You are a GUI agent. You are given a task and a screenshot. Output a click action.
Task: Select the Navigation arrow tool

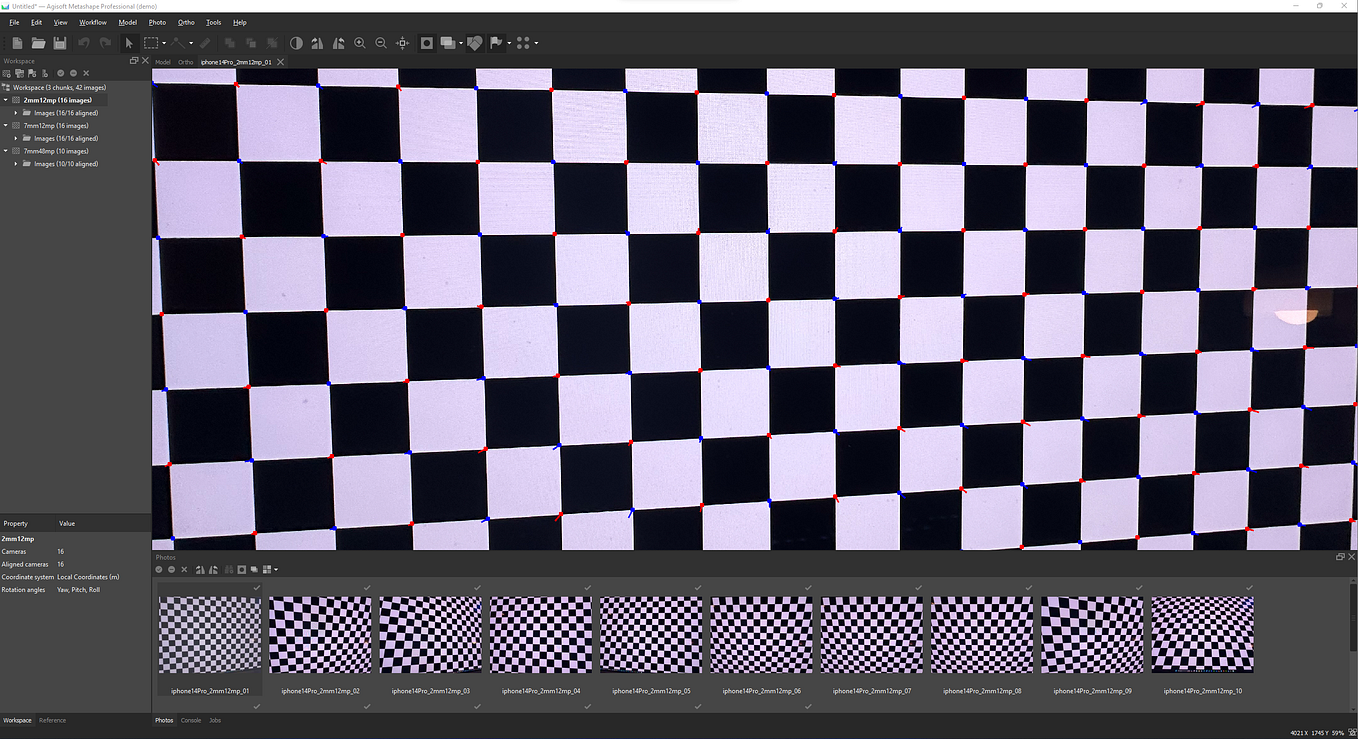click(x=129, y=43)
